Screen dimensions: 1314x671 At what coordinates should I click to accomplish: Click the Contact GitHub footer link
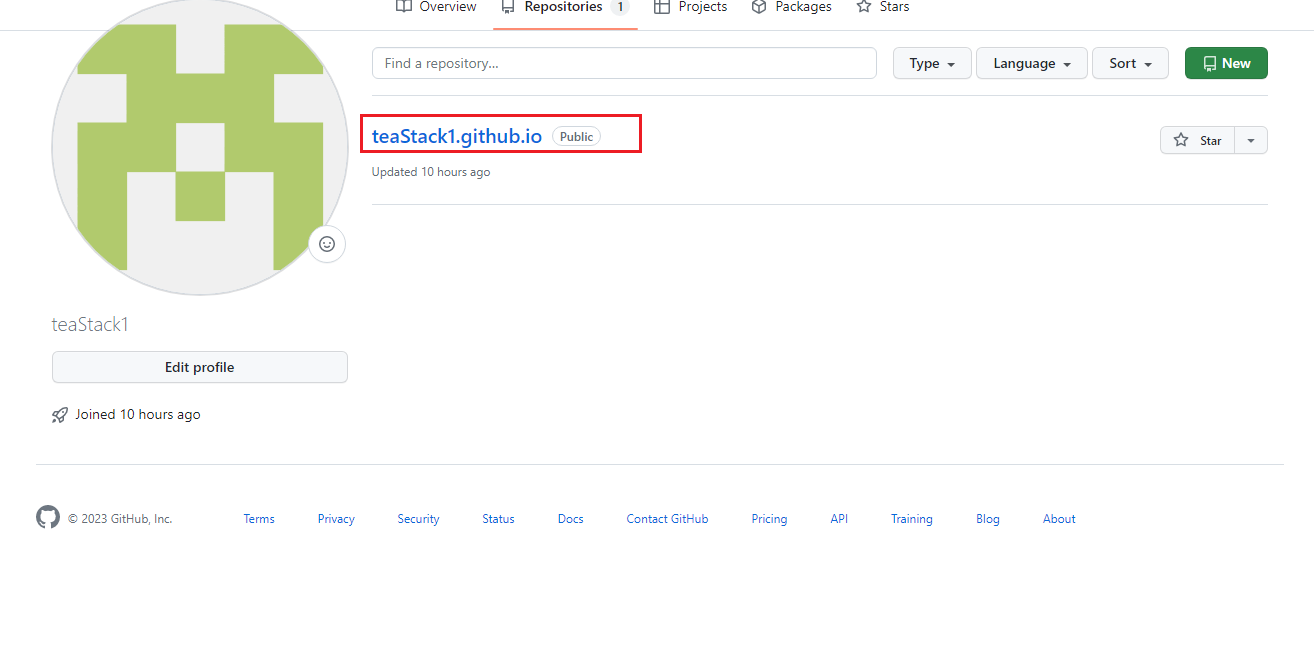pyautogui.click(x=667, y=519)
